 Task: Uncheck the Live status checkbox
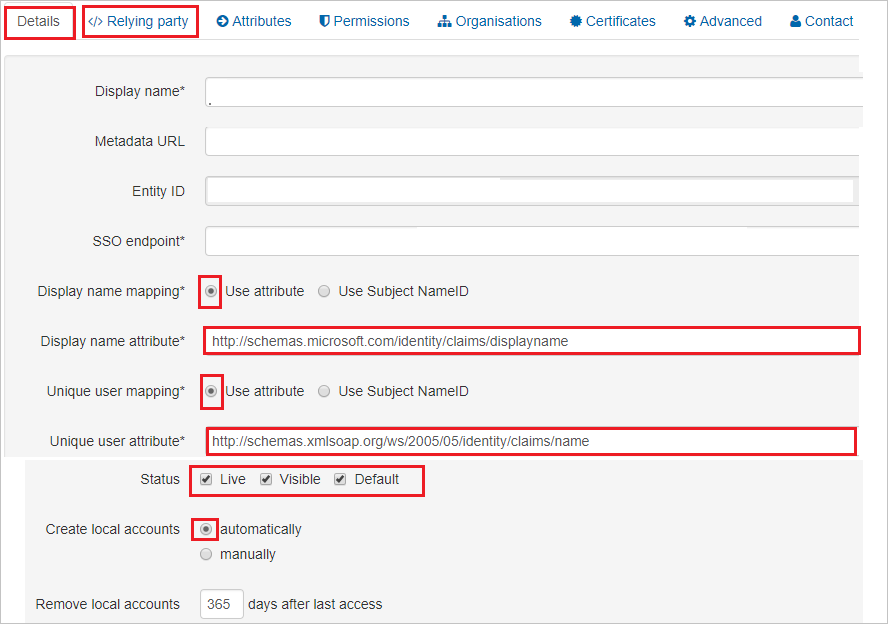click(x=206, y=479)
